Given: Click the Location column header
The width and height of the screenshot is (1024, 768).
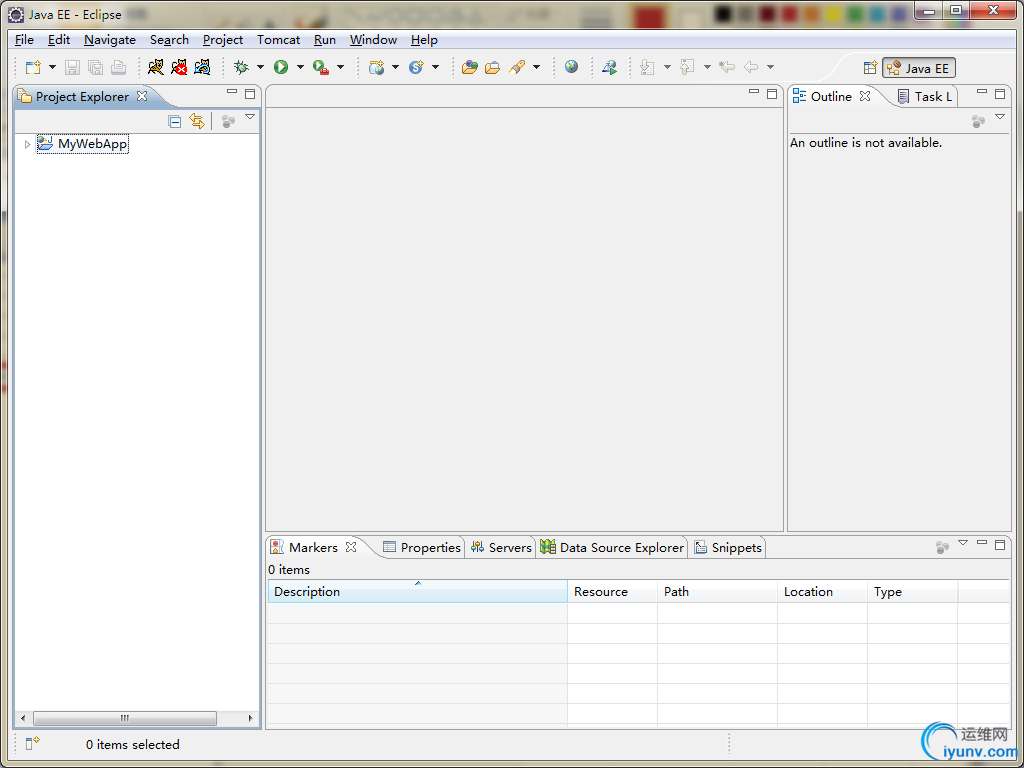Looking at the screenshot, I should [x=822, y=591].
